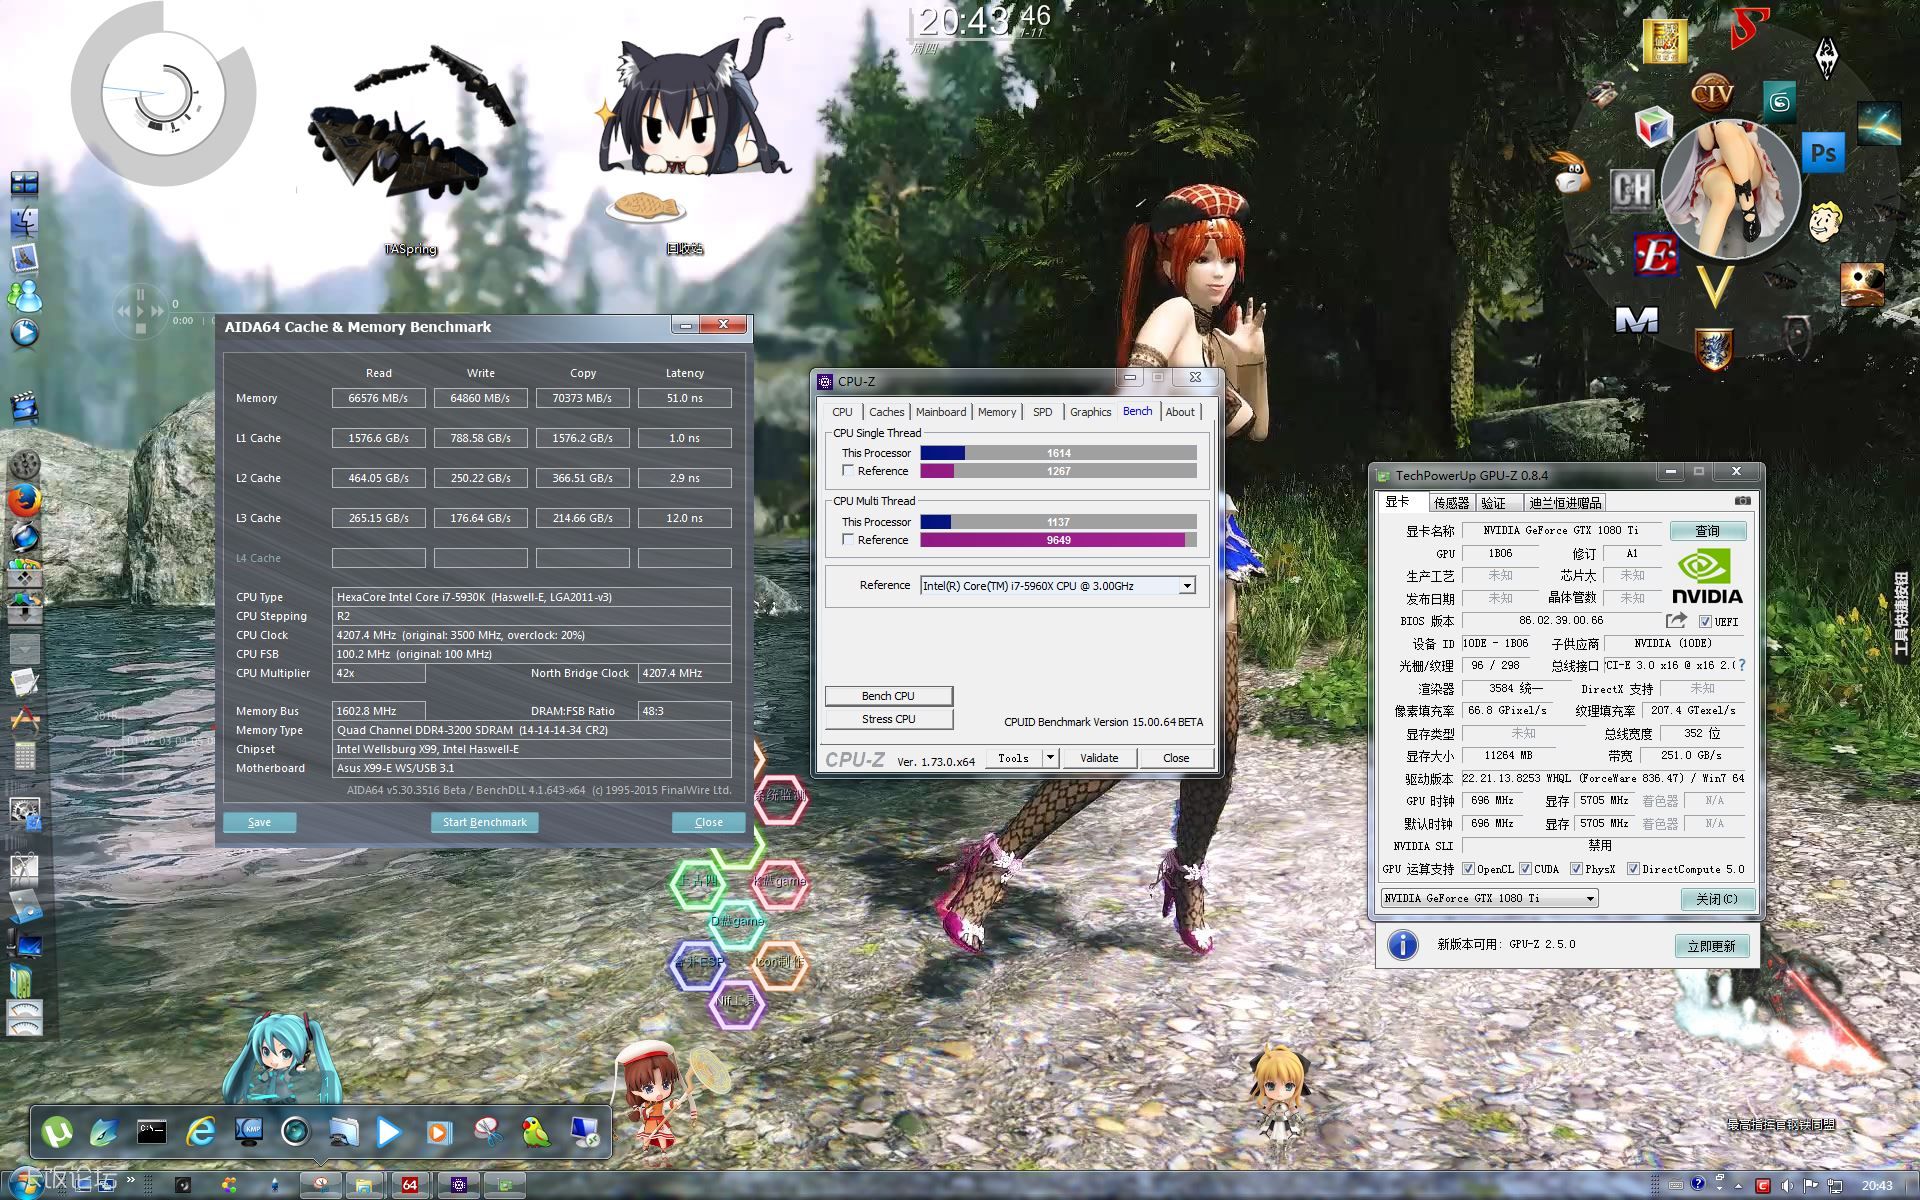The width and height of the screenshot is (1920, 1200).
Task: Open the command prompt dock icon
Action: pyautogui.click(x=152, y=1131)
